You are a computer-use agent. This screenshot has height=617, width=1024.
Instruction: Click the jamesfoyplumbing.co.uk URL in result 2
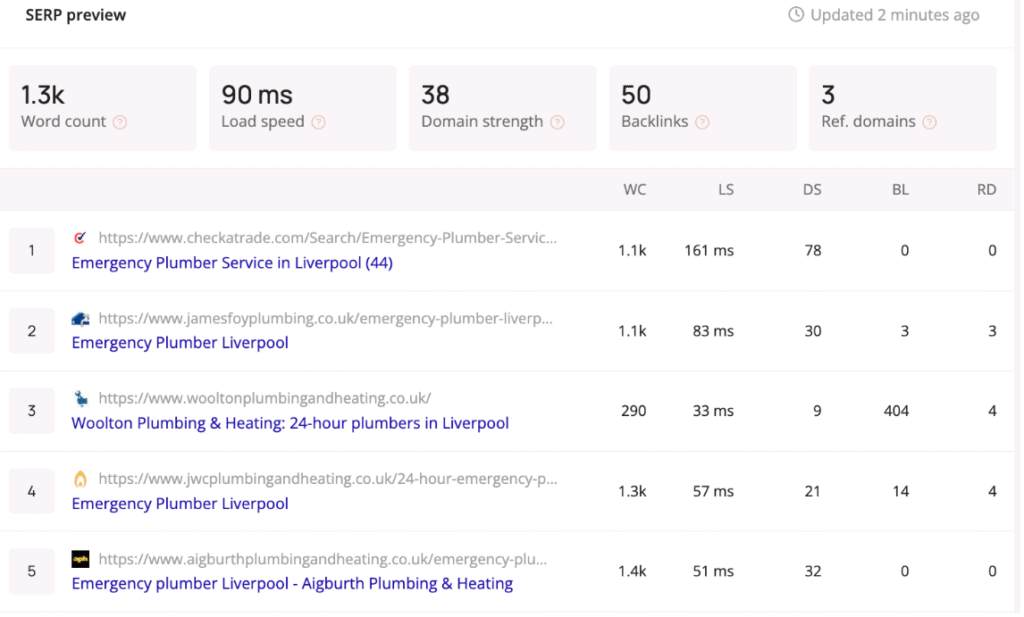(x=325, y=319)
